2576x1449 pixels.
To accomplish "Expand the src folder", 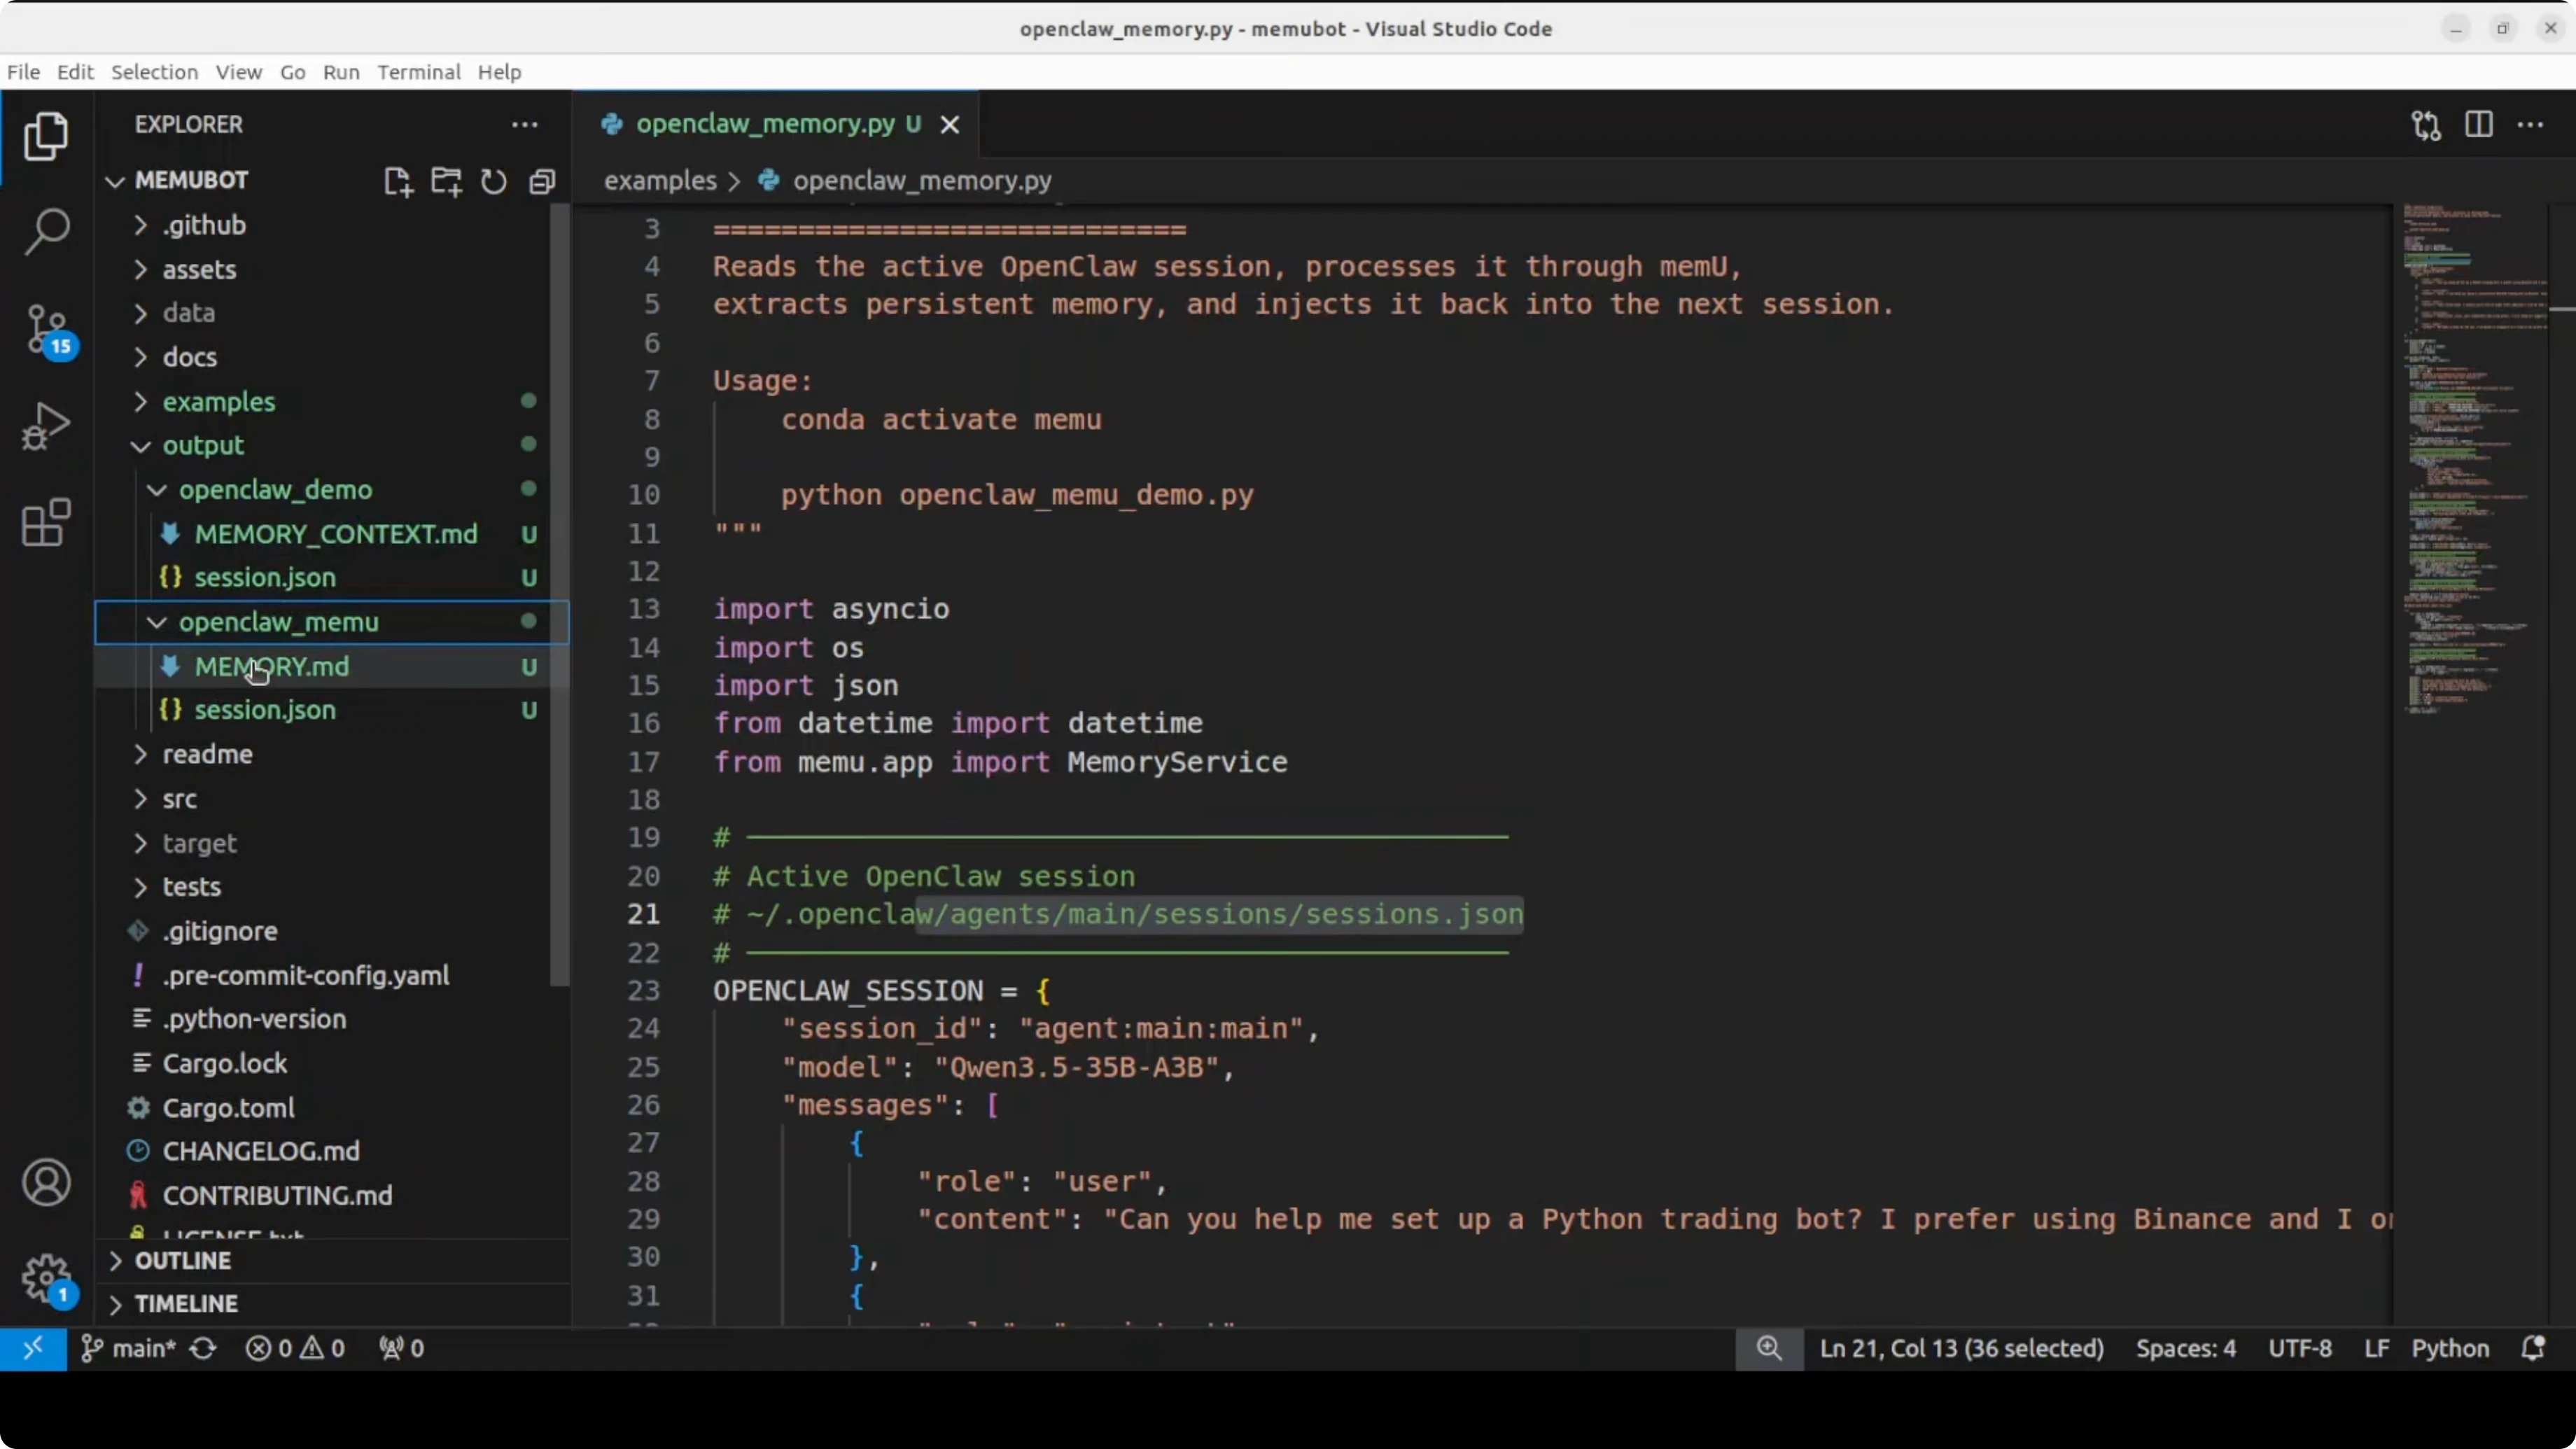I will coord(180,798).
